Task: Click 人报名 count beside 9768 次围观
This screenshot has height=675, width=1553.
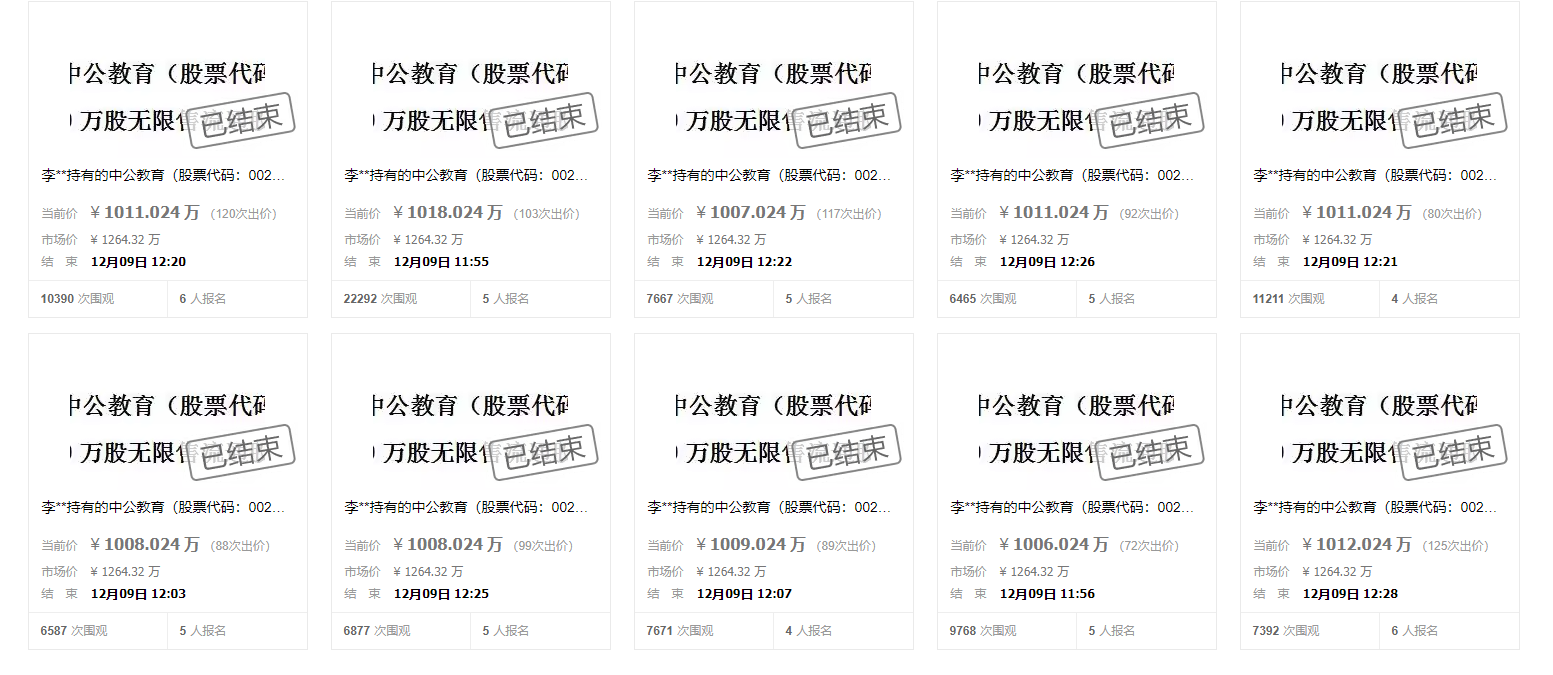Action: coord(1112,631)
